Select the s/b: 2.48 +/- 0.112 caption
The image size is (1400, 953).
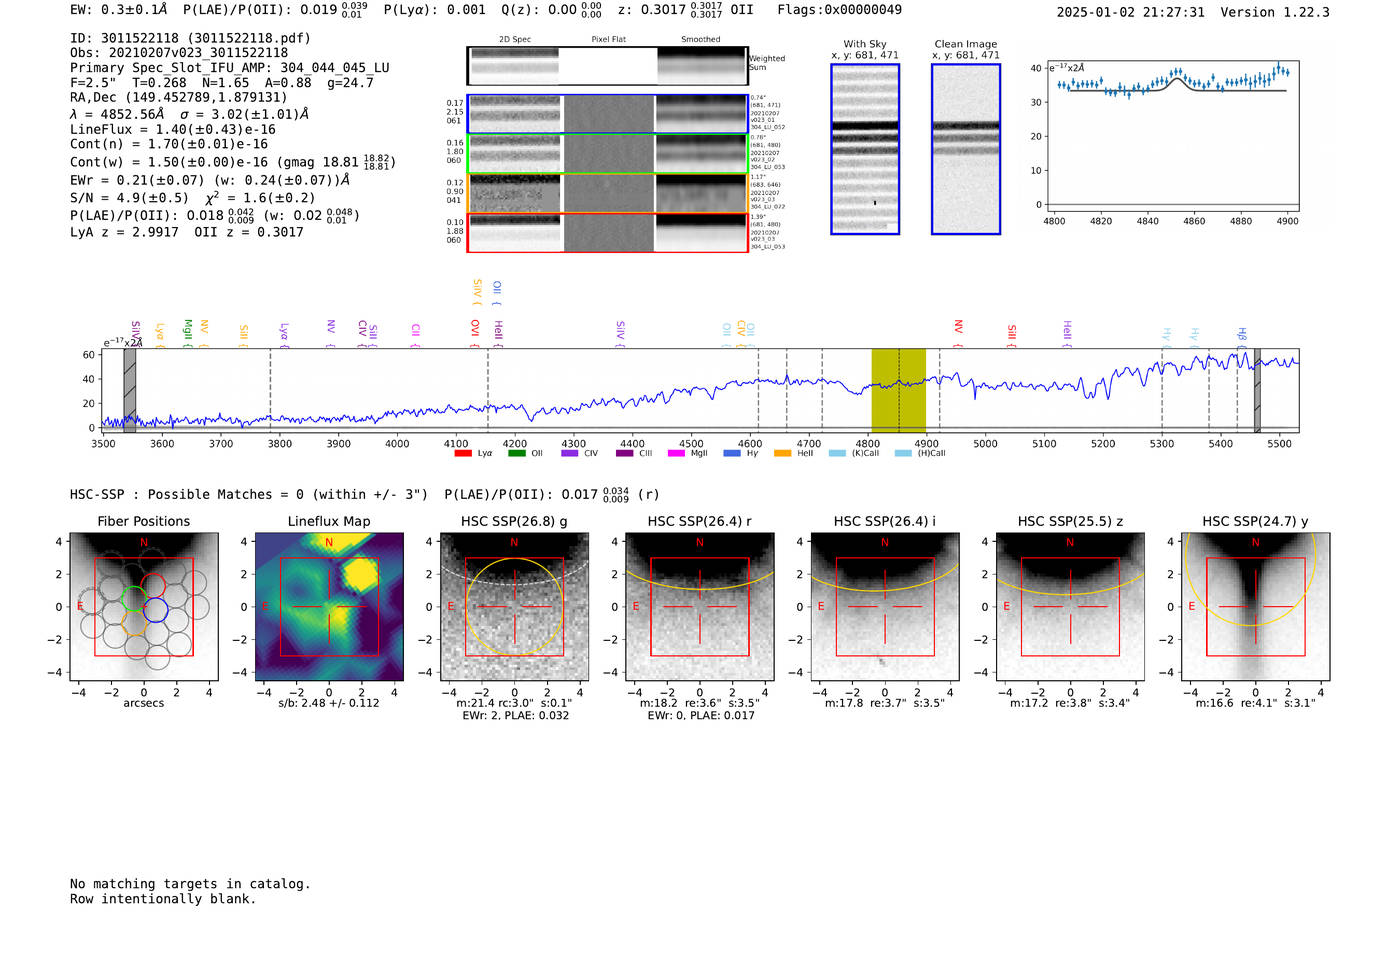pyautogui.click(x=329, y=703)
